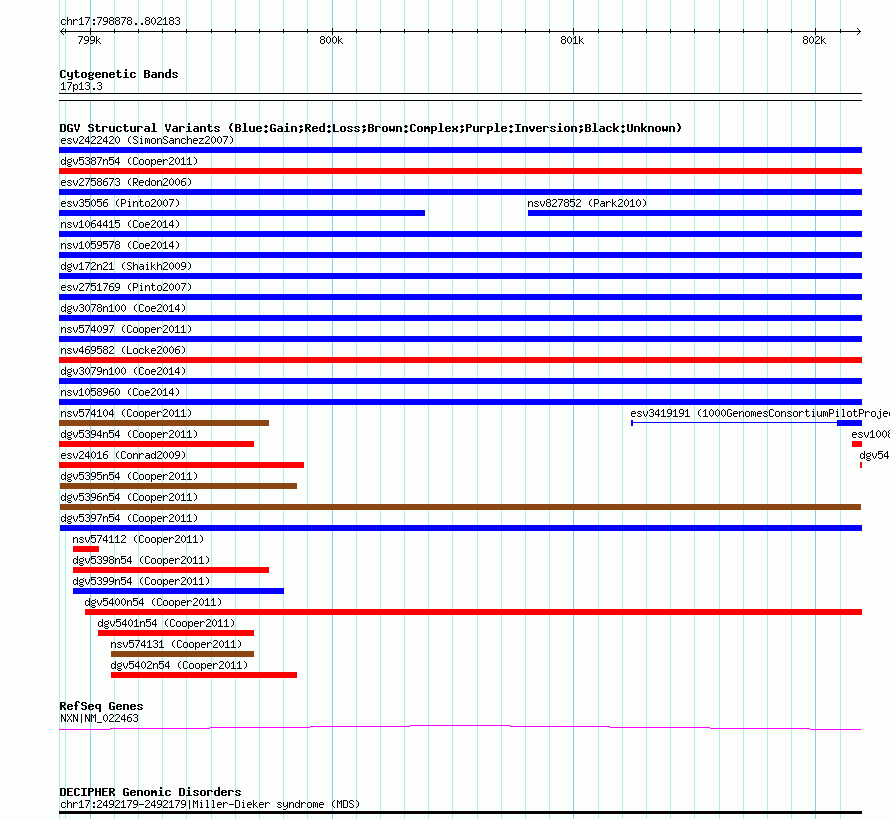The width and height of the screenshot is (890, 819).
Task: Click the nsv574131 (Cooper2011) label
Action: point(176,644)
